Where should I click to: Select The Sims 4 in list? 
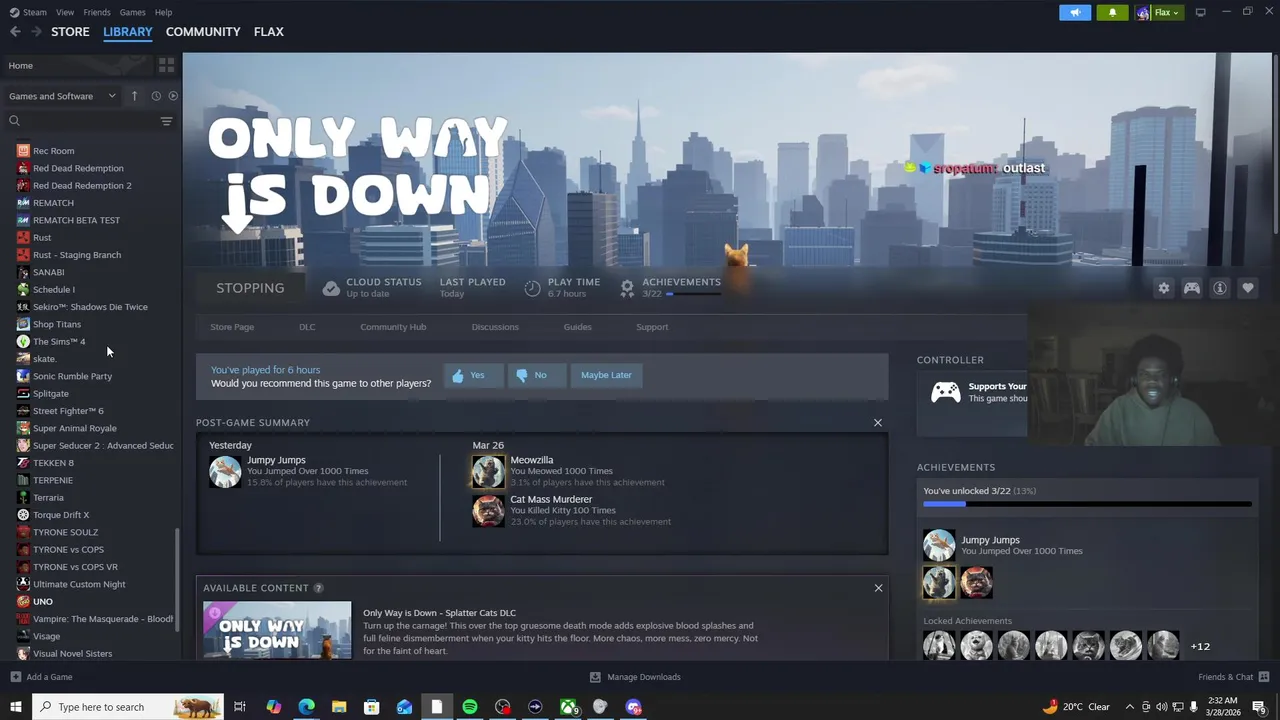pyautogui.click(x=58, y=342)
